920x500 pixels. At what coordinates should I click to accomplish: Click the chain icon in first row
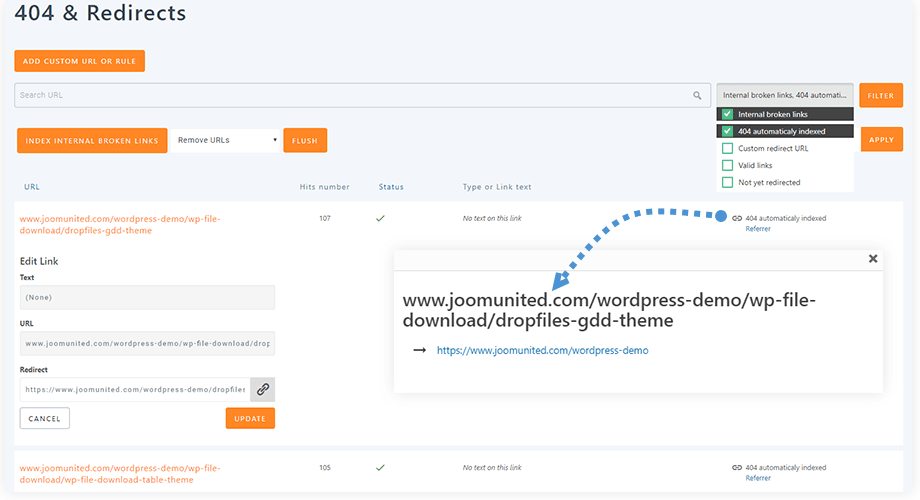tap(737, 218)
